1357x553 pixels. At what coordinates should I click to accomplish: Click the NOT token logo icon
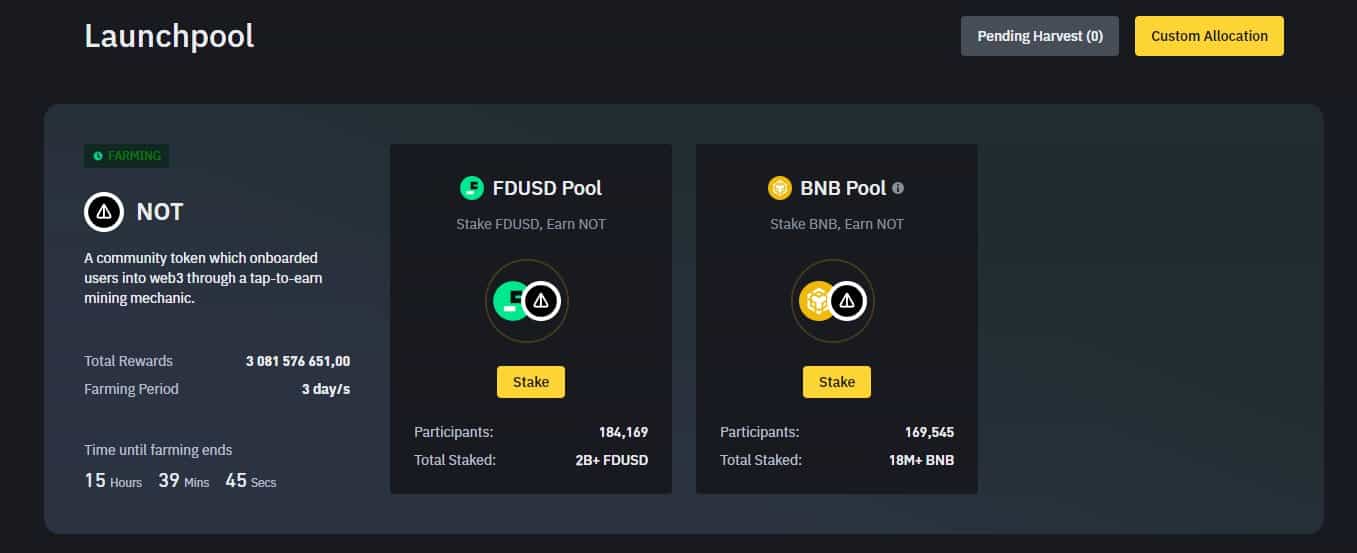point(103,212)
